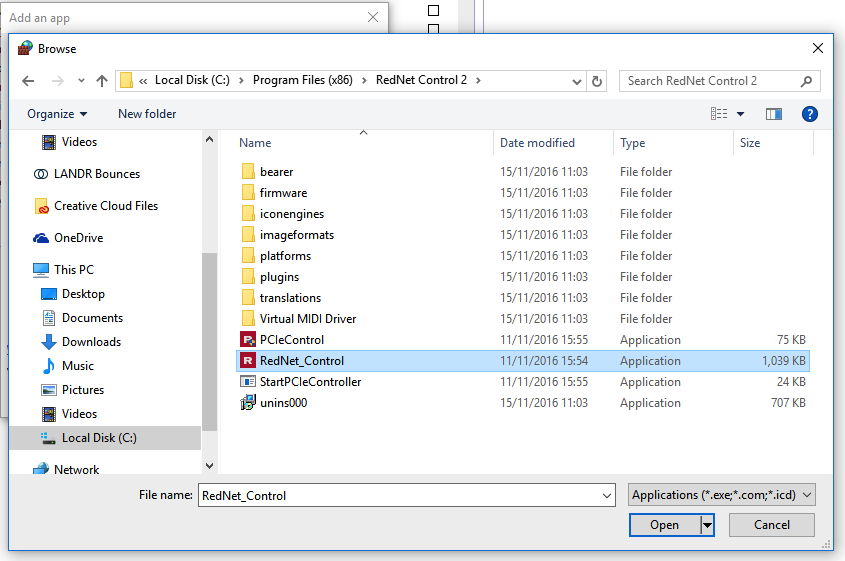Viewport: 845px width, 561px height.
Task: Sort by the Size column
Action: (750, 143)
